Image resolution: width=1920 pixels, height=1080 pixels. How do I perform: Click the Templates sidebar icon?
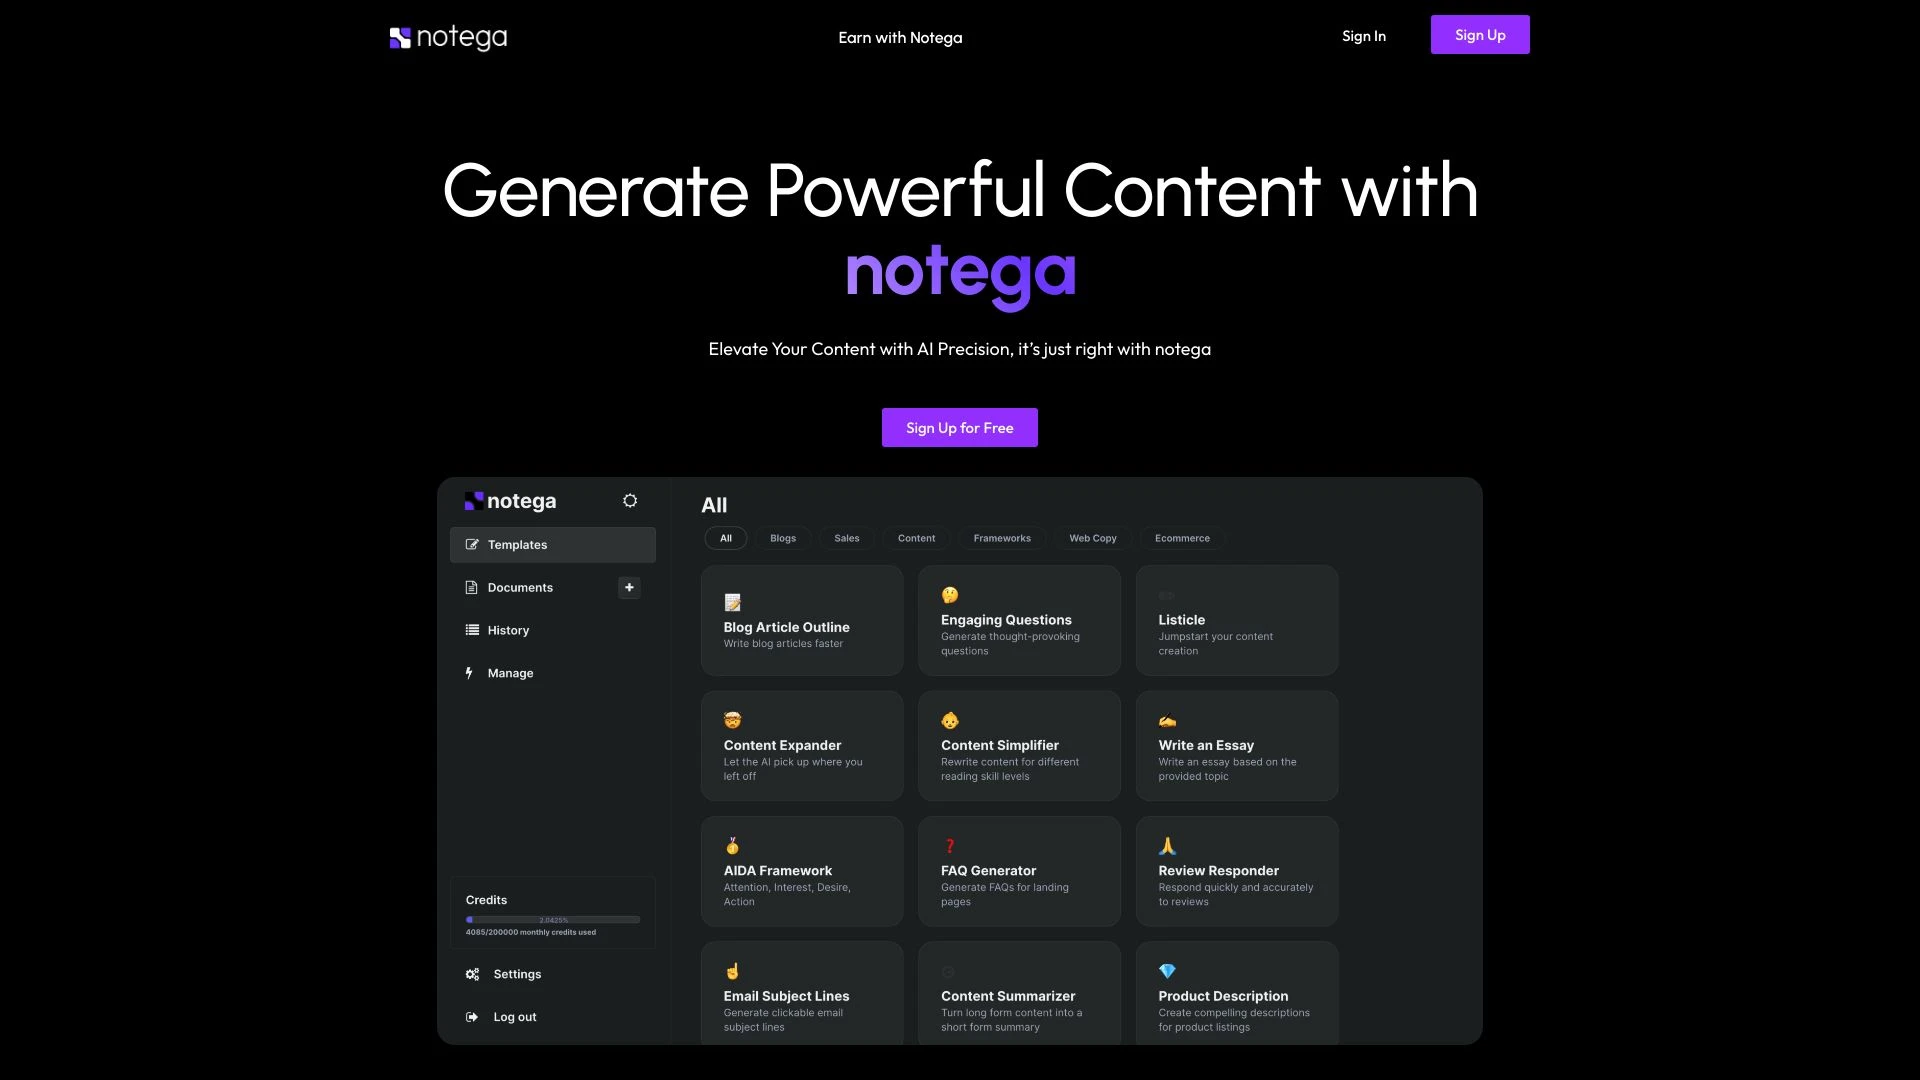tap(472, 543)
